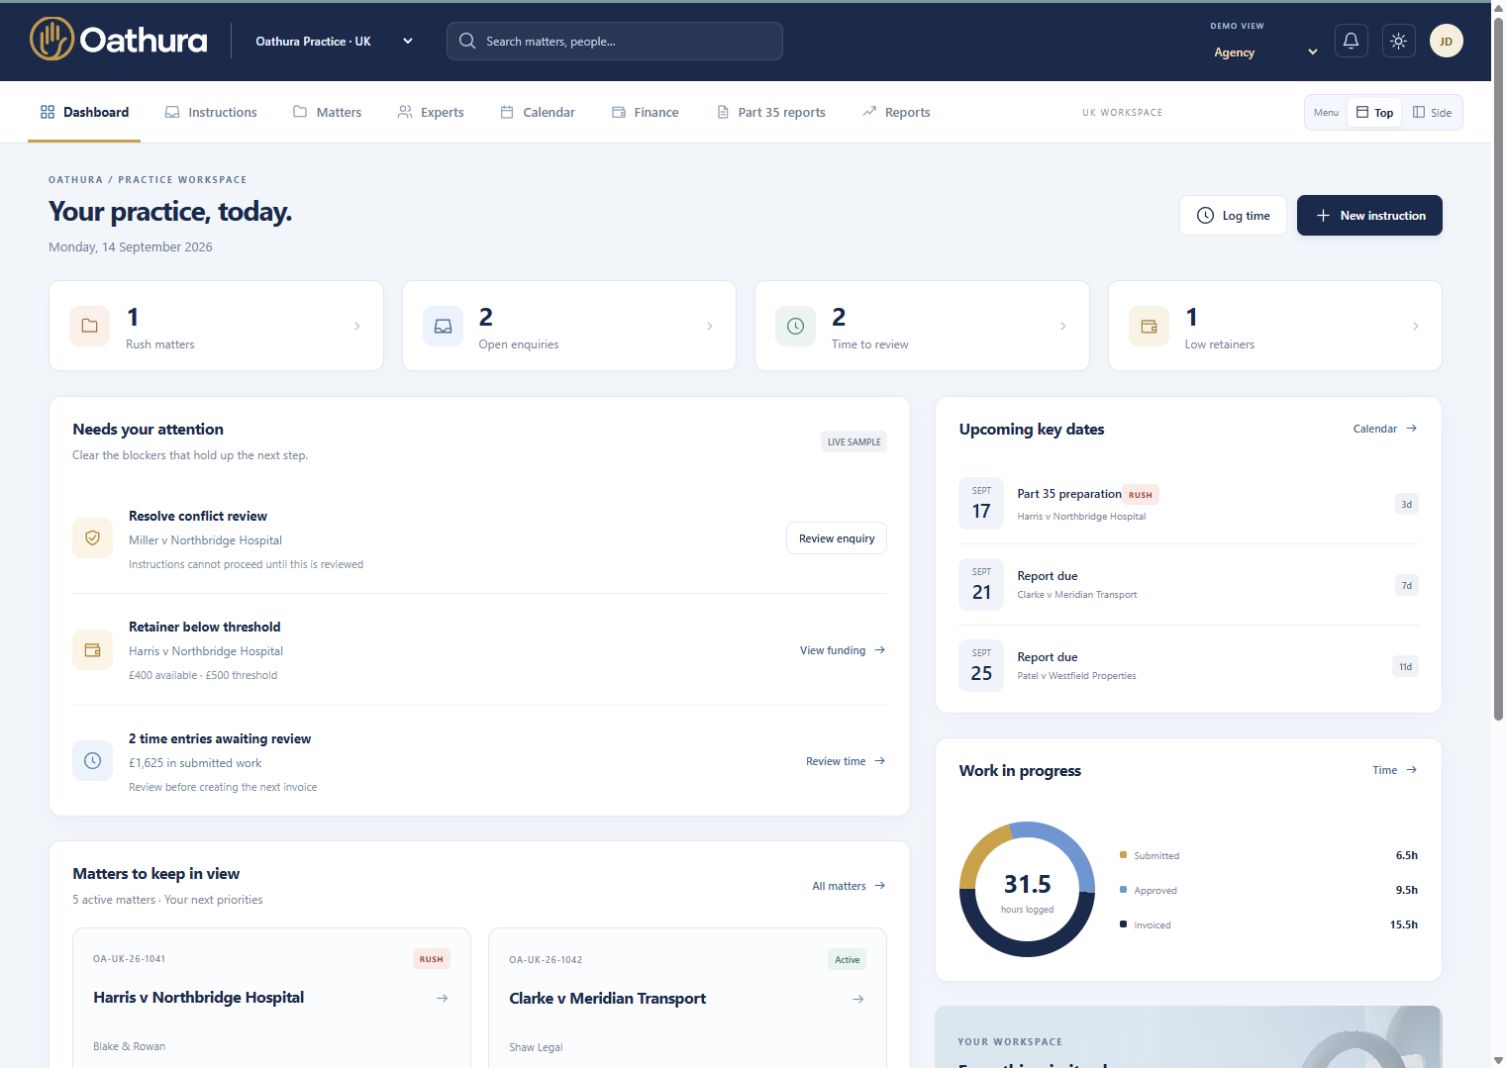This screenshot has width=1506, height=1068.
Task: Open the Matters tab
Action: [327, 112]
